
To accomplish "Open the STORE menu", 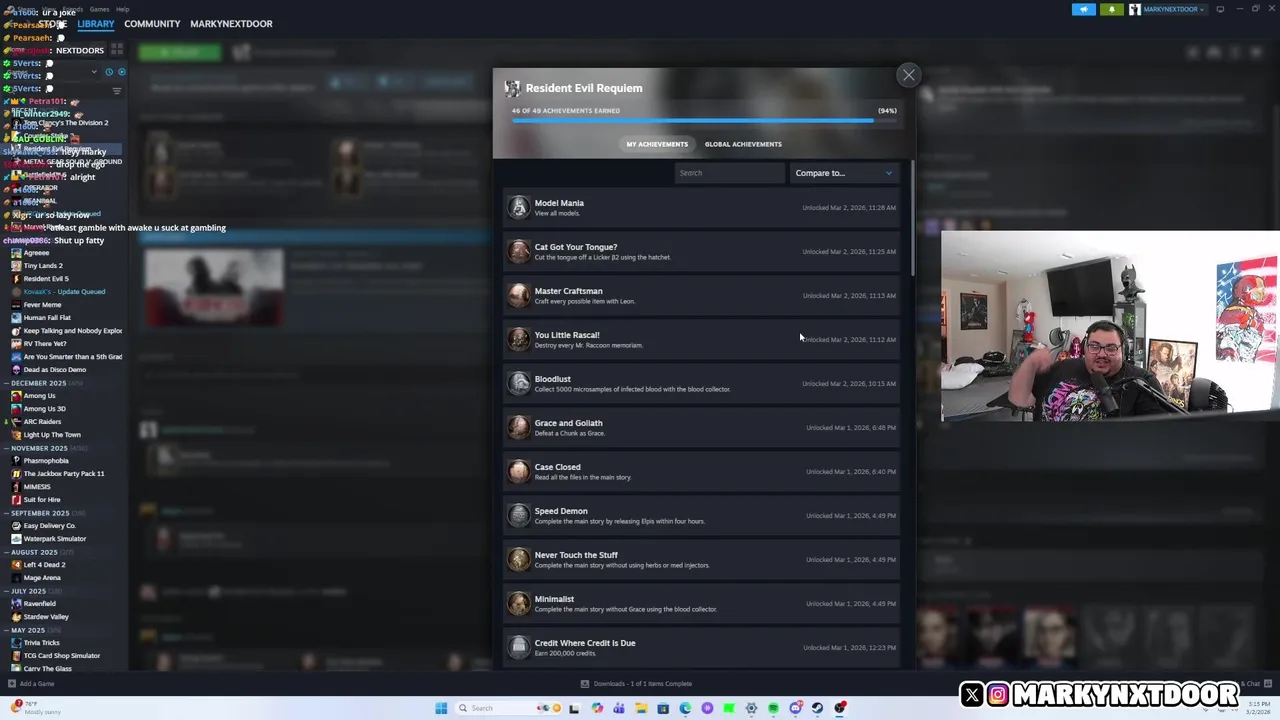I will pyautogui.click(x=52, y=24).
